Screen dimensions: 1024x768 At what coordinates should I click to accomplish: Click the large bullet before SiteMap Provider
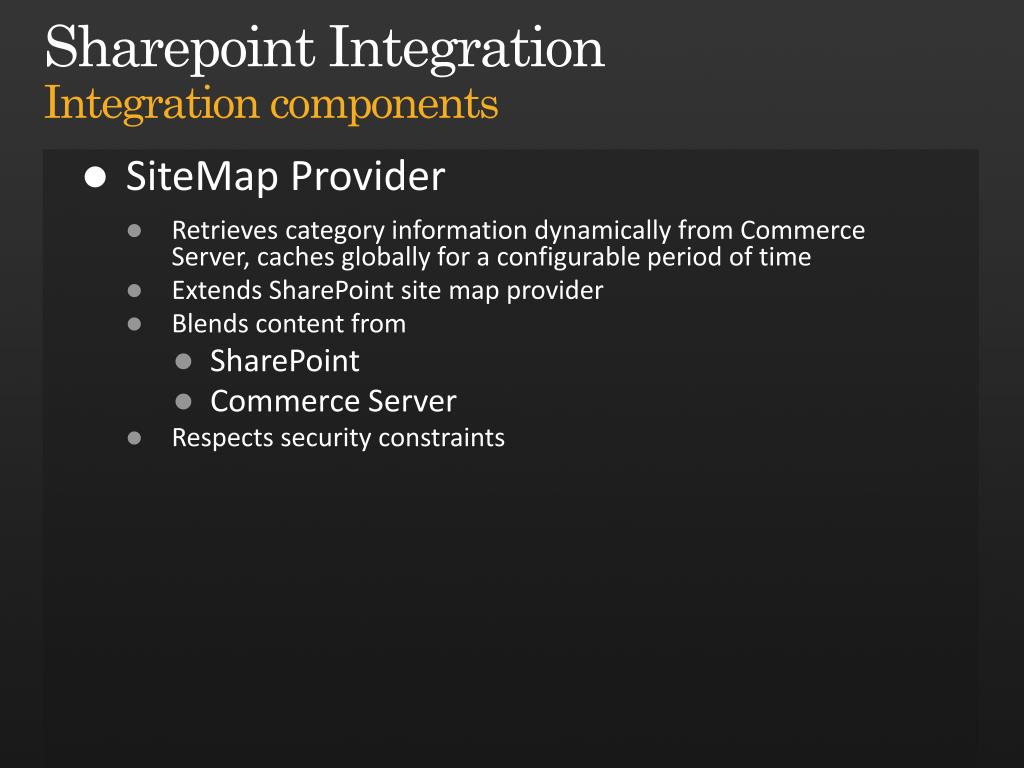(x=95, y=178)
